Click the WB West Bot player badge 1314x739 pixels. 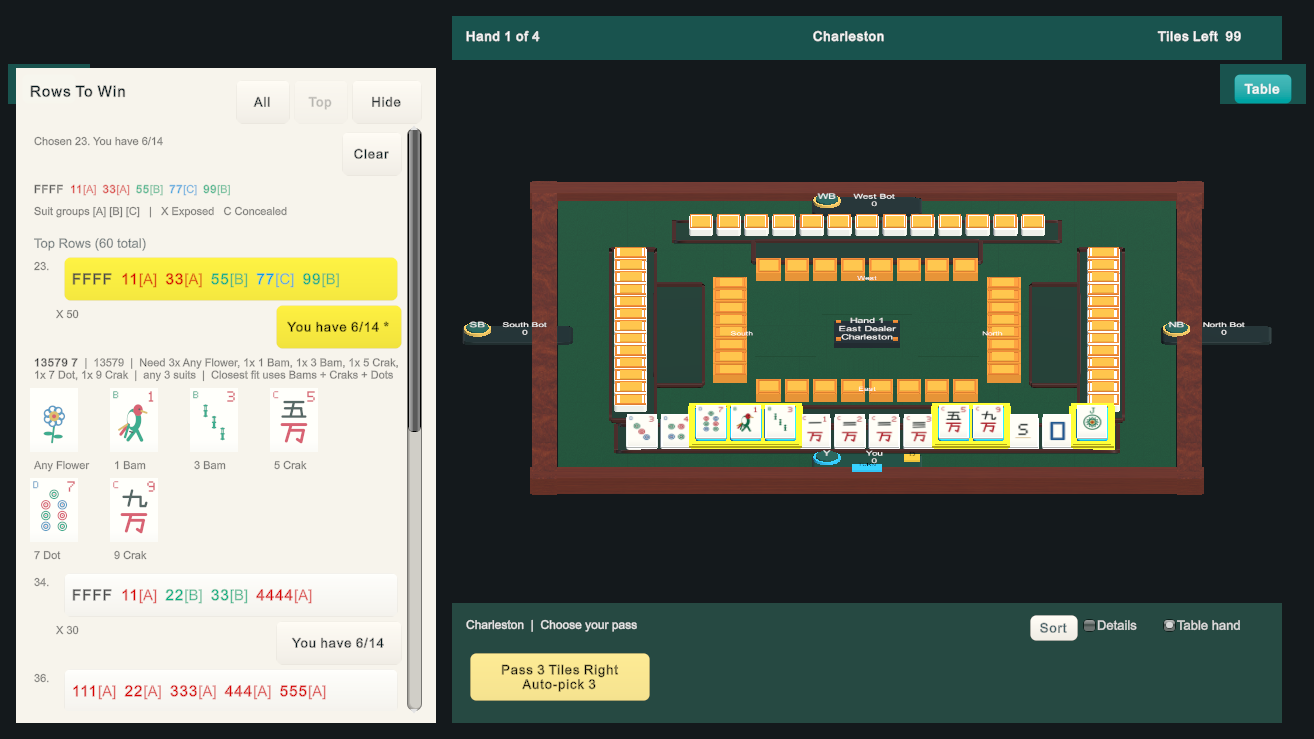[x=826, y=198]
